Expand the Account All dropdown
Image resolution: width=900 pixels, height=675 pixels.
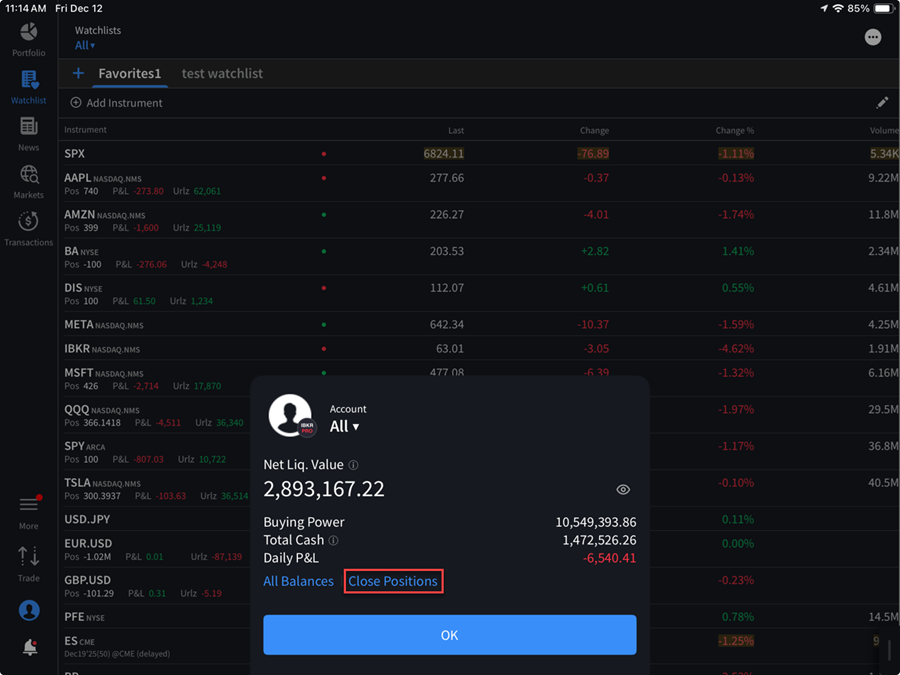344,426
